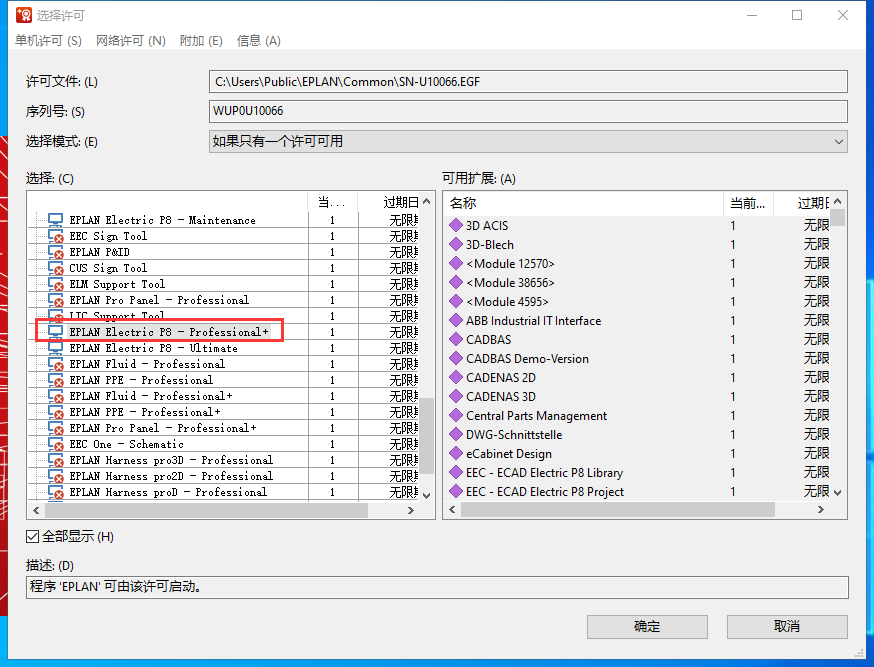Click the EEC Sign Tool license icon
Screen dimensions: 874x667
click(56, 236)
